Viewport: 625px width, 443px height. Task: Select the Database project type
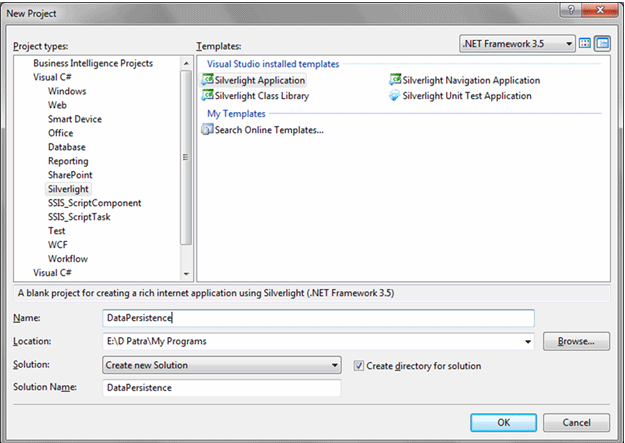click(67, 147)
